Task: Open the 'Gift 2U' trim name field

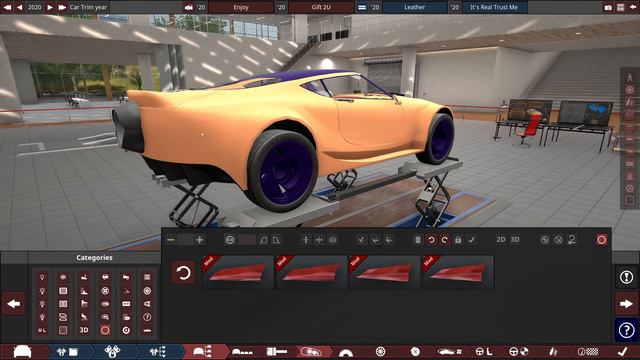Action: tap(321, 7)
